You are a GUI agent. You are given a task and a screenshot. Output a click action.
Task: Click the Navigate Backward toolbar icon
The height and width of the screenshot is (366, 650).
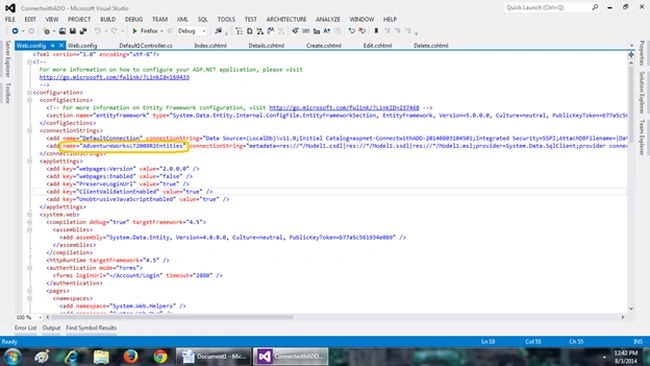point(15,31)
